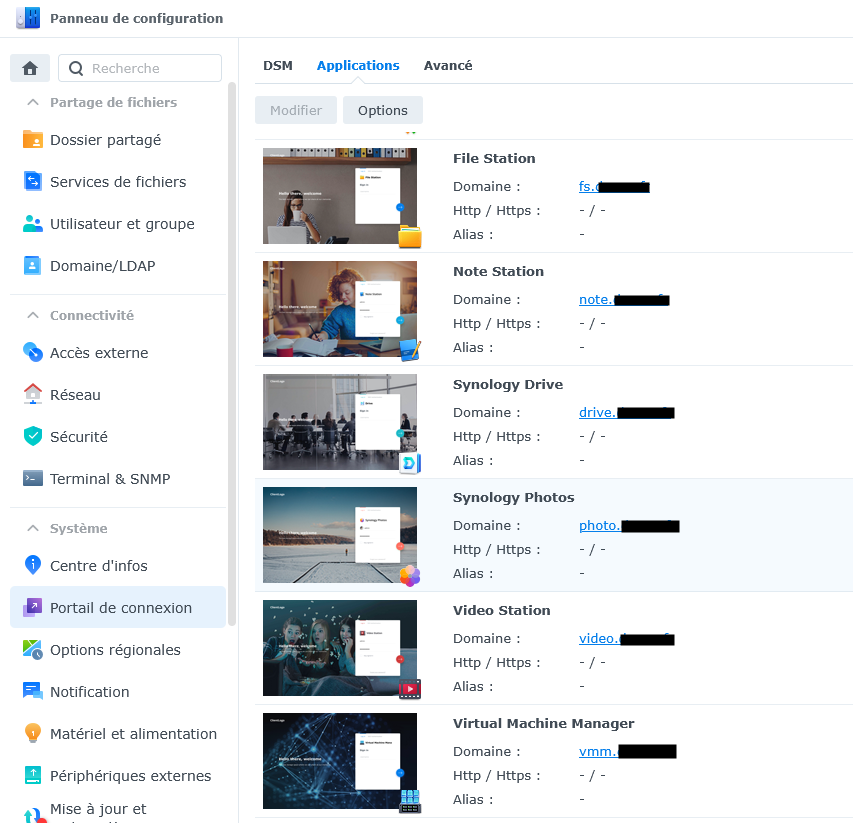This screenshot has height=823, width=853.
Task: Open Centre d'infos icon
Action: click(x=33, y=565)
